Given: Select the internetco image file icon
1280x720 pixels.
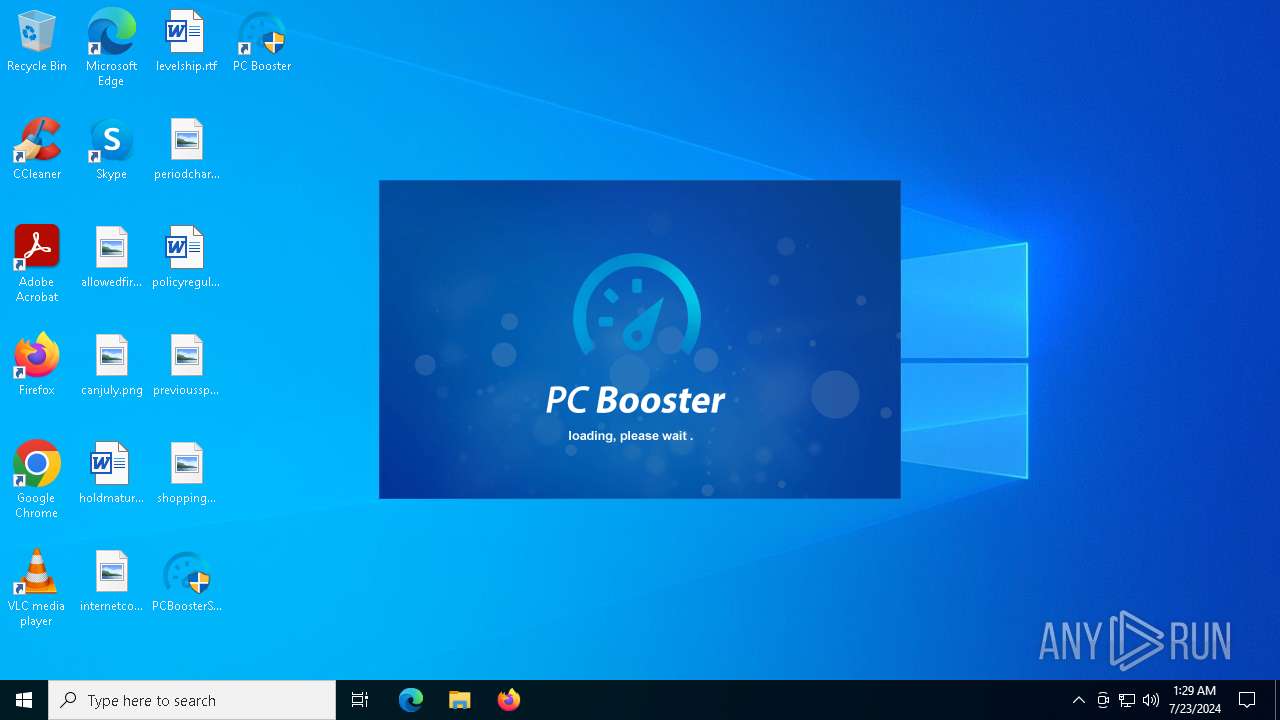Looking at the screenshot, I should pyautogui.click(x=111, y=582).
